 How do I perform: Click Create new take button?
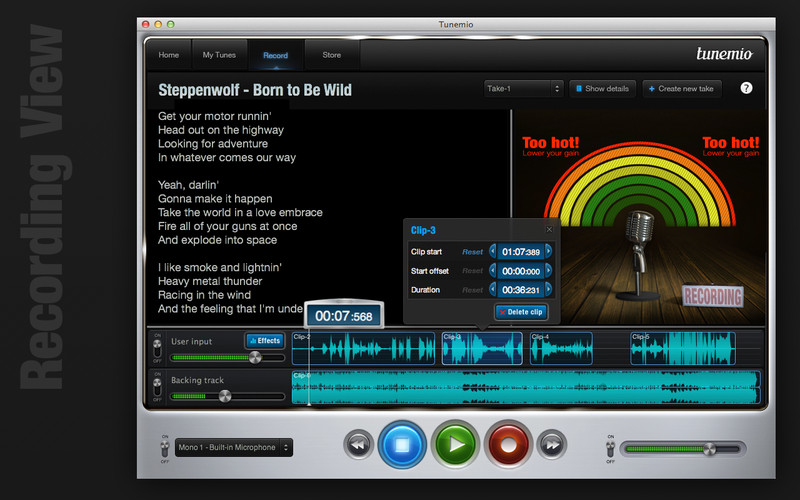coord(681,89)
